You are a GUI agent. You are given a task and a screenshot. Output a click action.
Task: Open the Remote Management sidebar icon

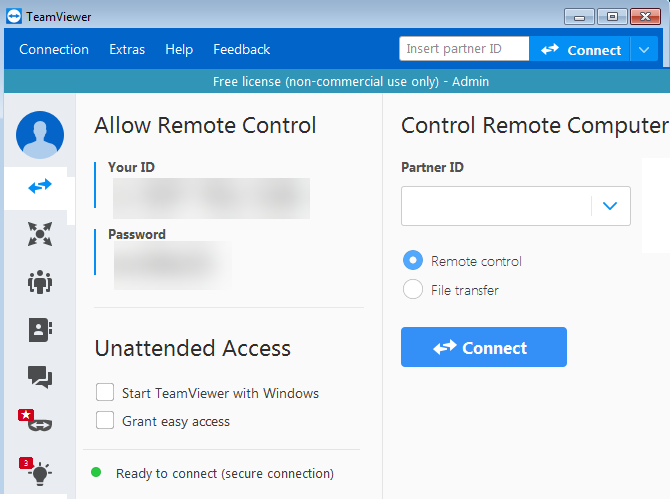[x=40, y=234]
